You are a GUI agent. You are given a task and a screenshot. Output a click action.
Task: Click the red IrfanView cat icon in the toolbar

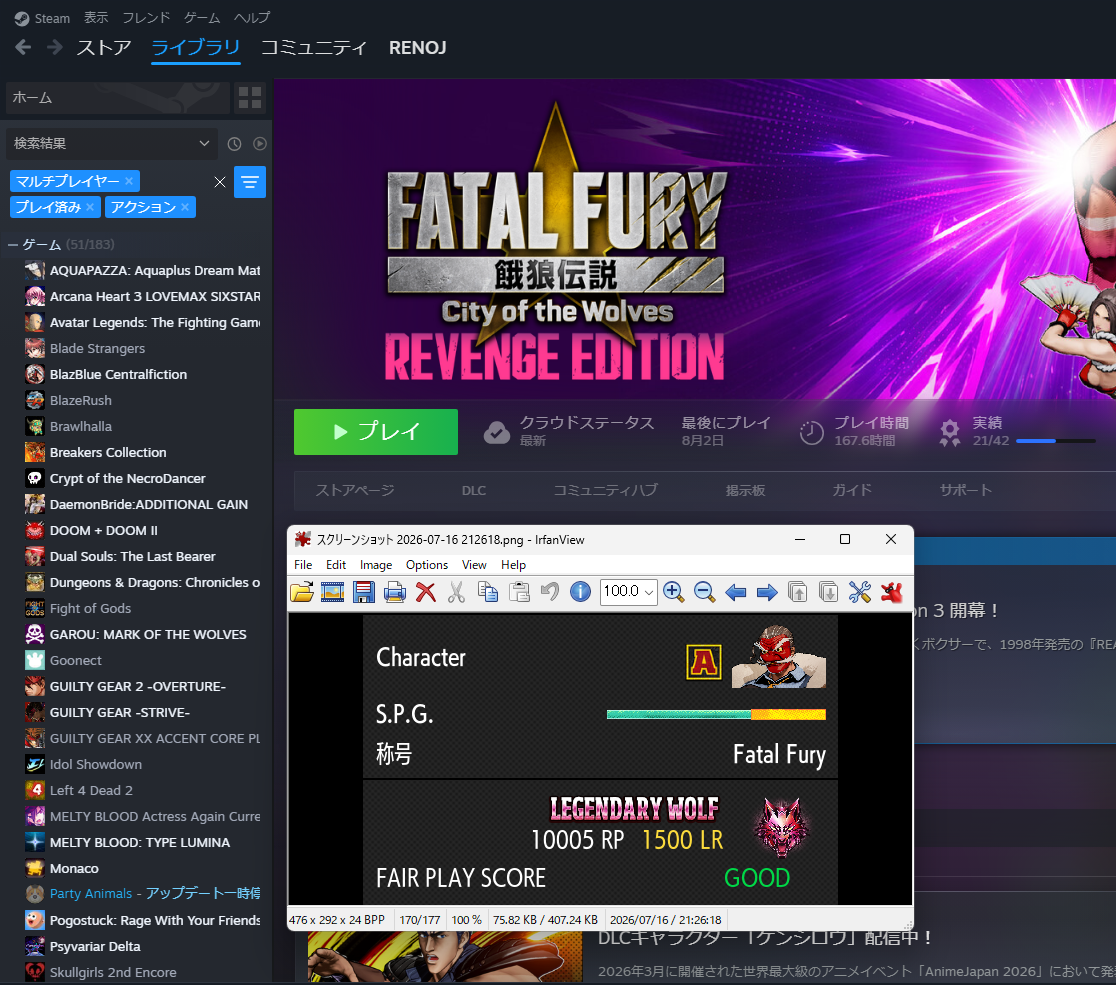click(891, 591)
